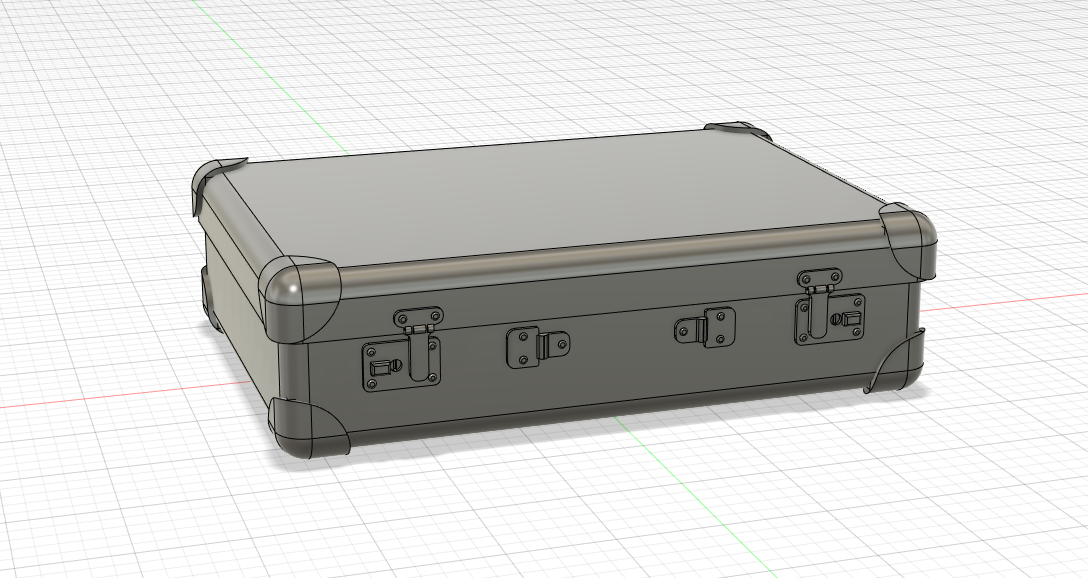Select the center-right small clasp on front

point(705,326)
